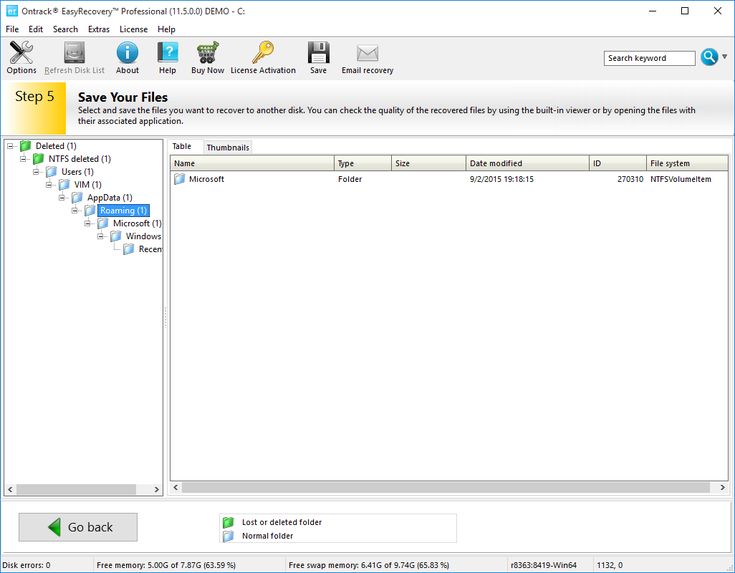This screenshot has width=735, height=573.
Task: Select Roaming (1) in the tree
Action: pos(123,211)
